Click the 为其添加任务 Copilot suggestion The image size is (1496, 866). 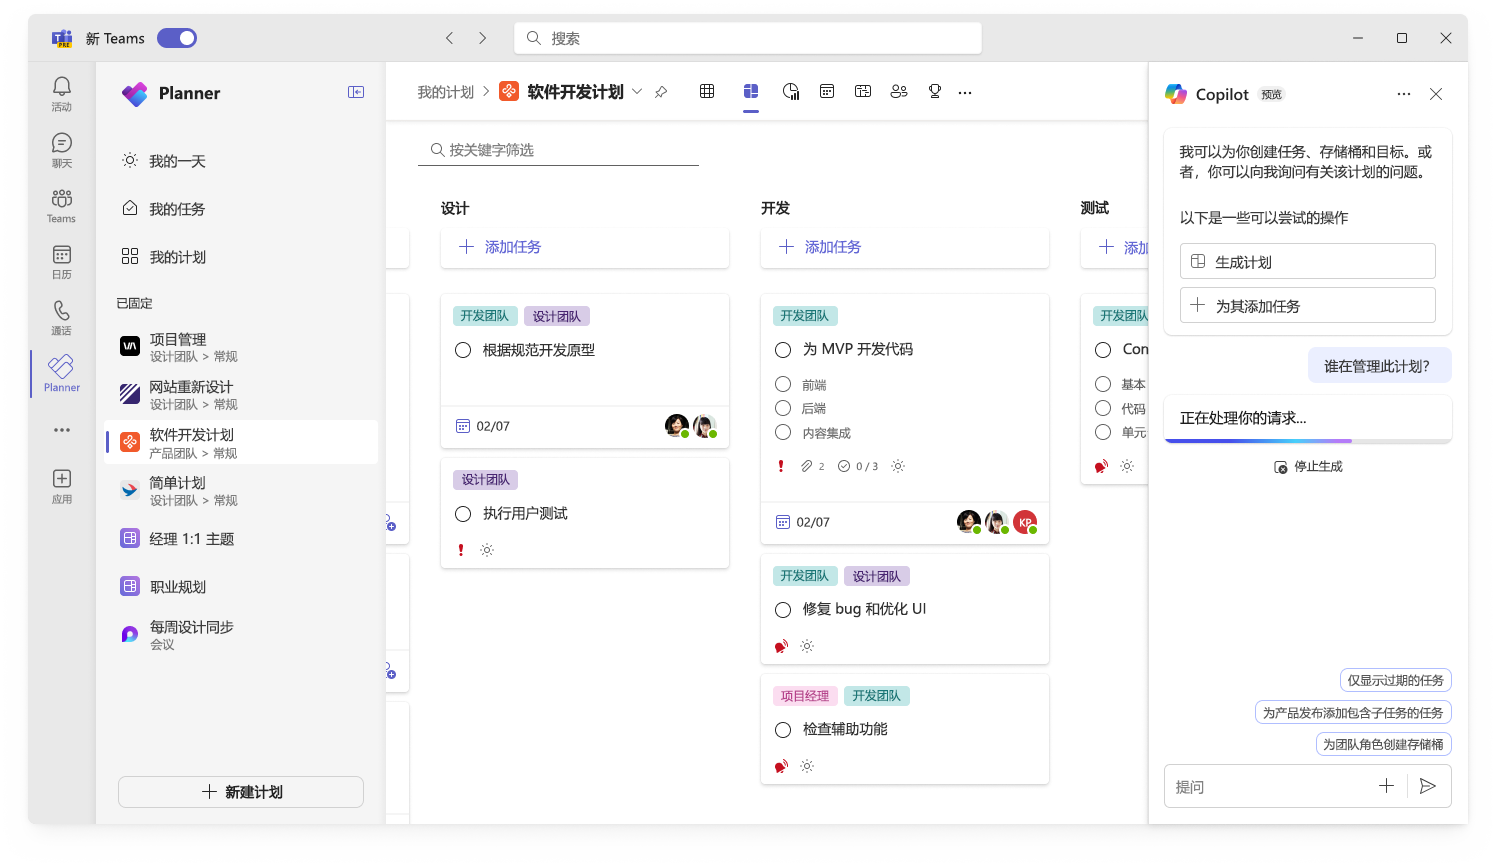click(1308, 306)
